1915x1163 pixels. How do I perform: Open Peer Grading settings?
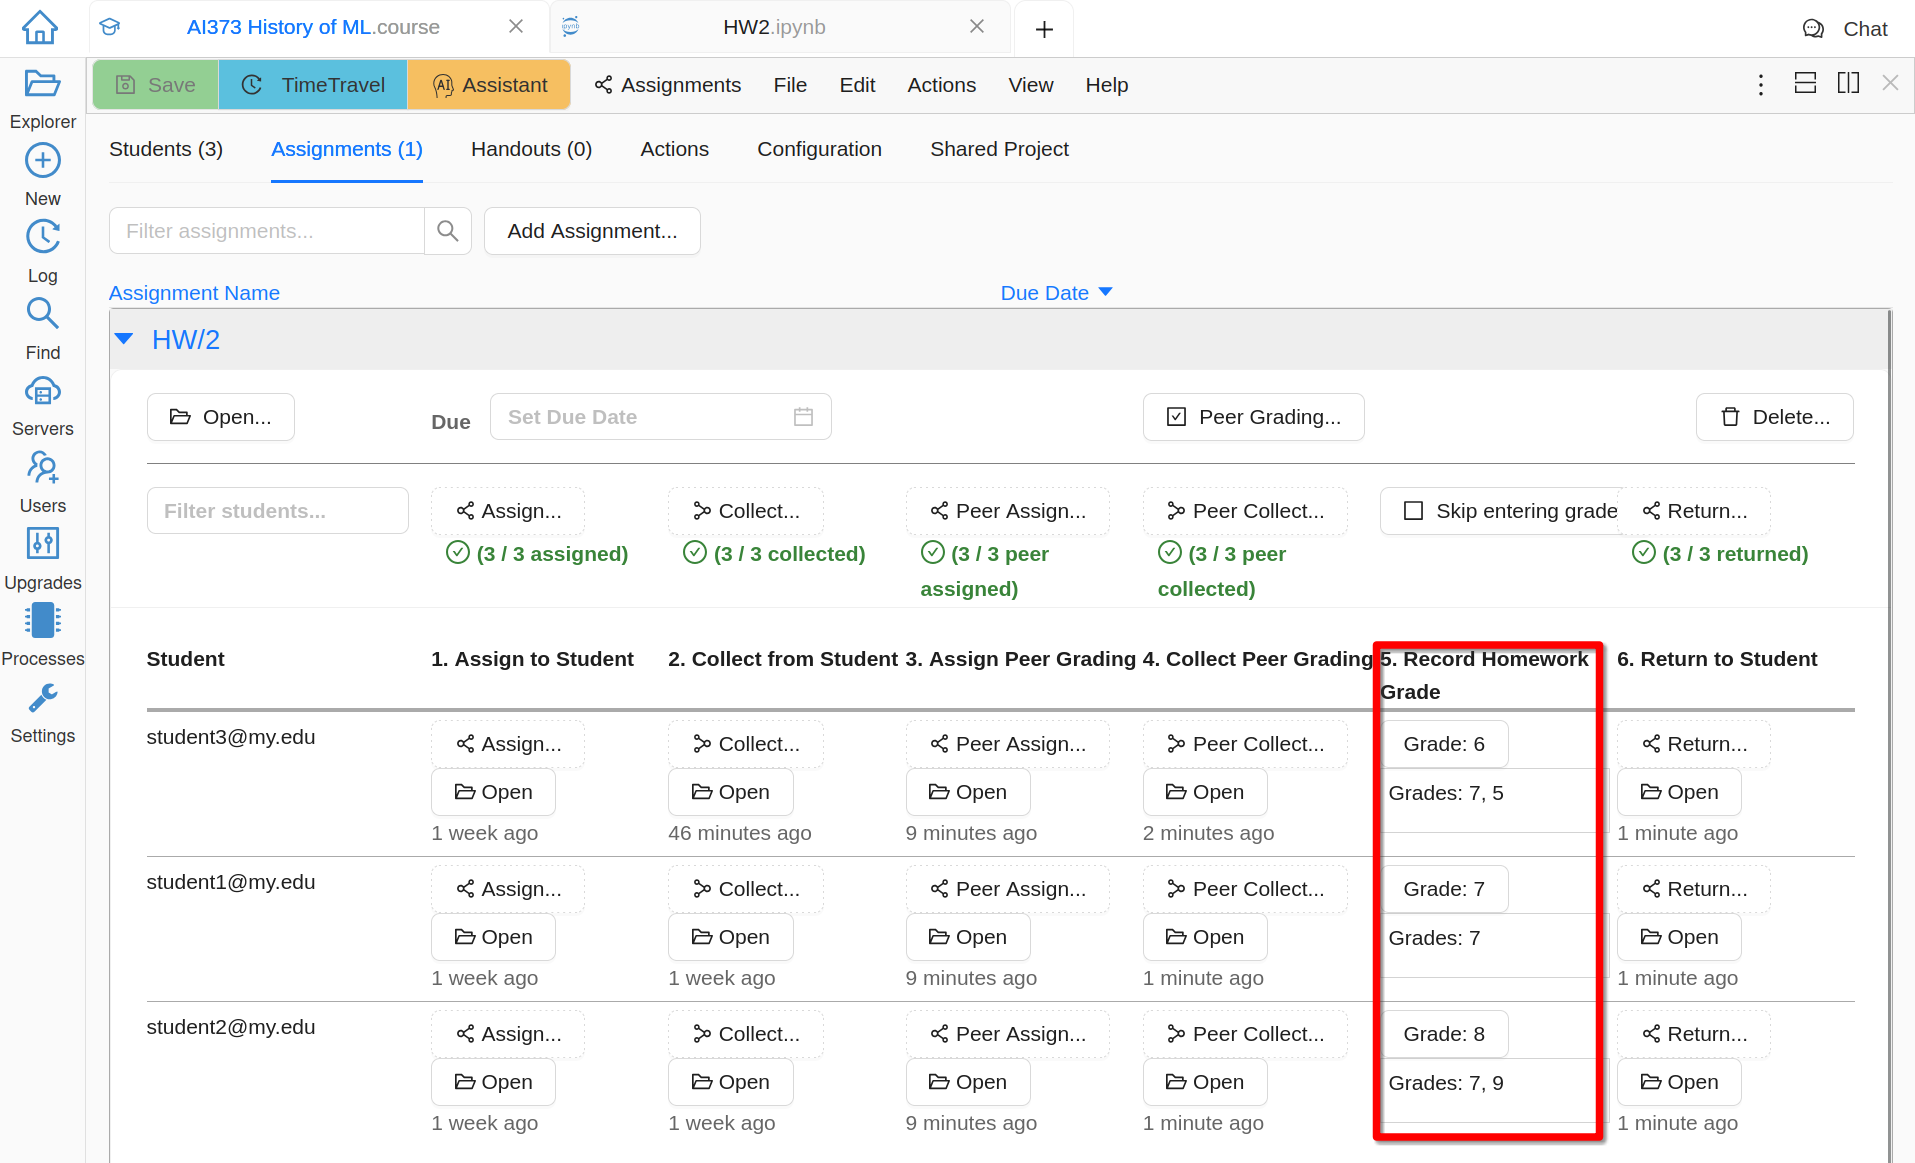(1253, 417)
